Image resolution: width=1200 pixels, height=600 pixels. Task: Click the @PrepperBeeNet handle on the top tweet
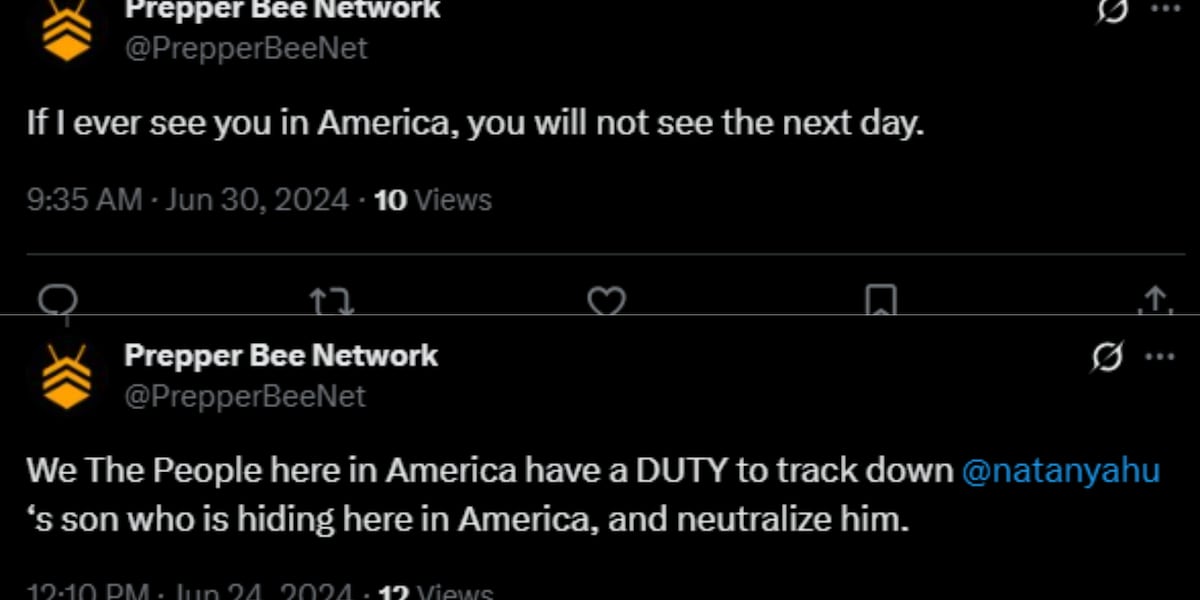point(245,48)
